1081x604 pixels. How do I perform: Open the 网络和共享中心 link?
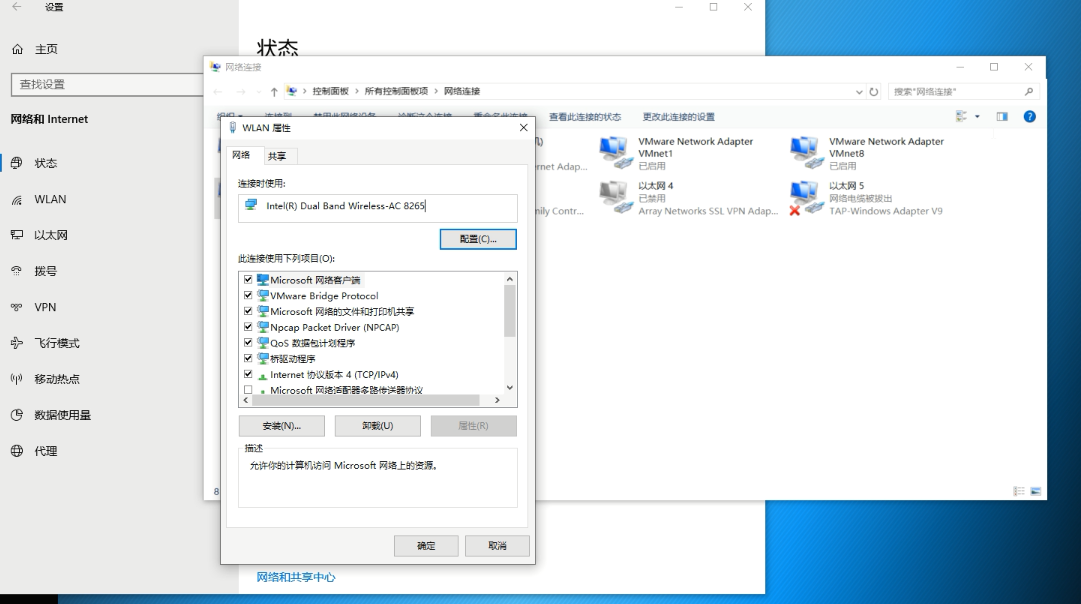296,577
